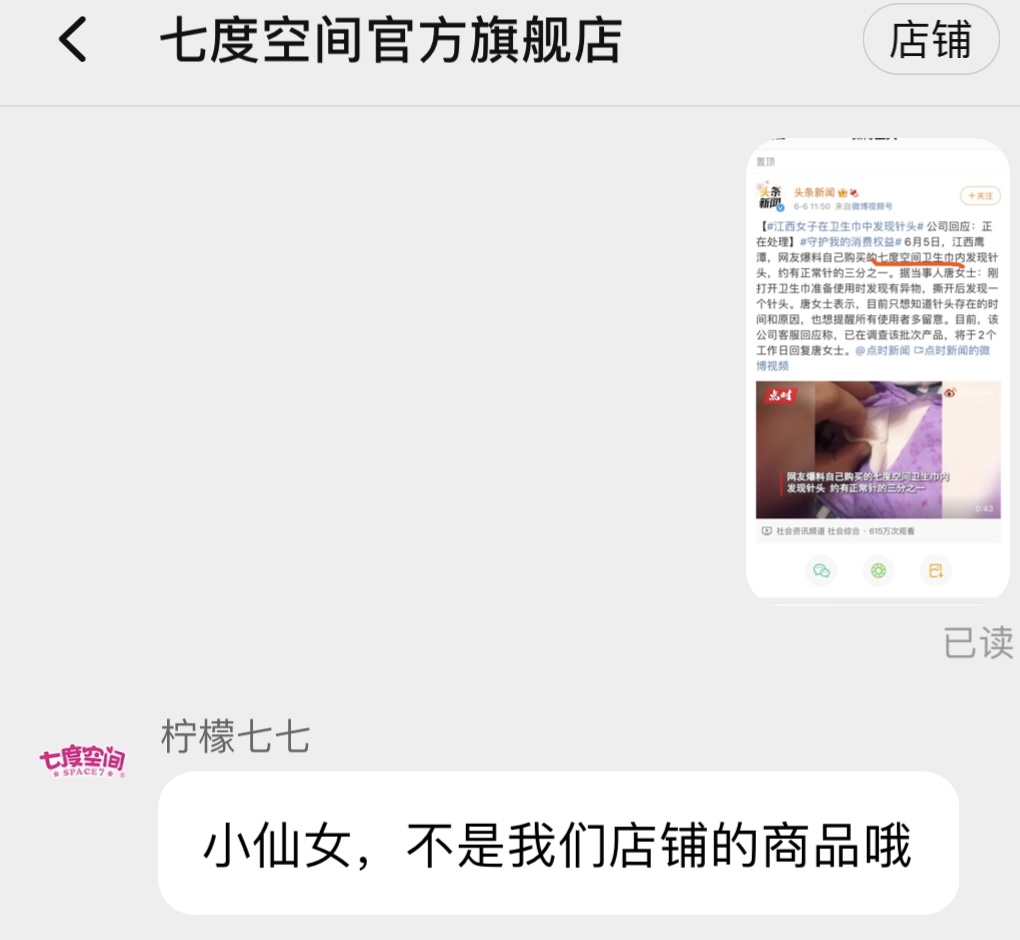The image size is (1020, 940).
Task: Play the purple sanitary pad video thumbnail
Action: 878,450
